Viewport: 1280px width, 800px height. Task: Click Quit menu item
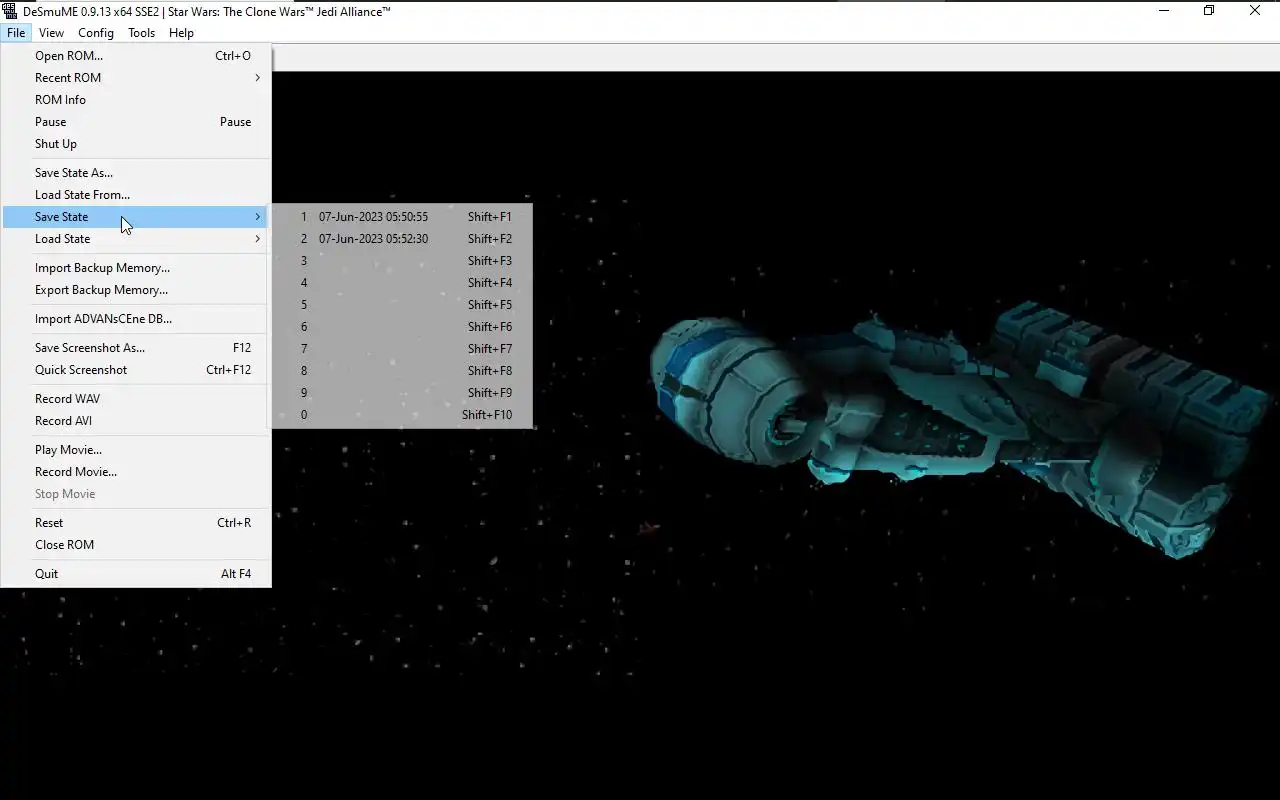[136, 574]
